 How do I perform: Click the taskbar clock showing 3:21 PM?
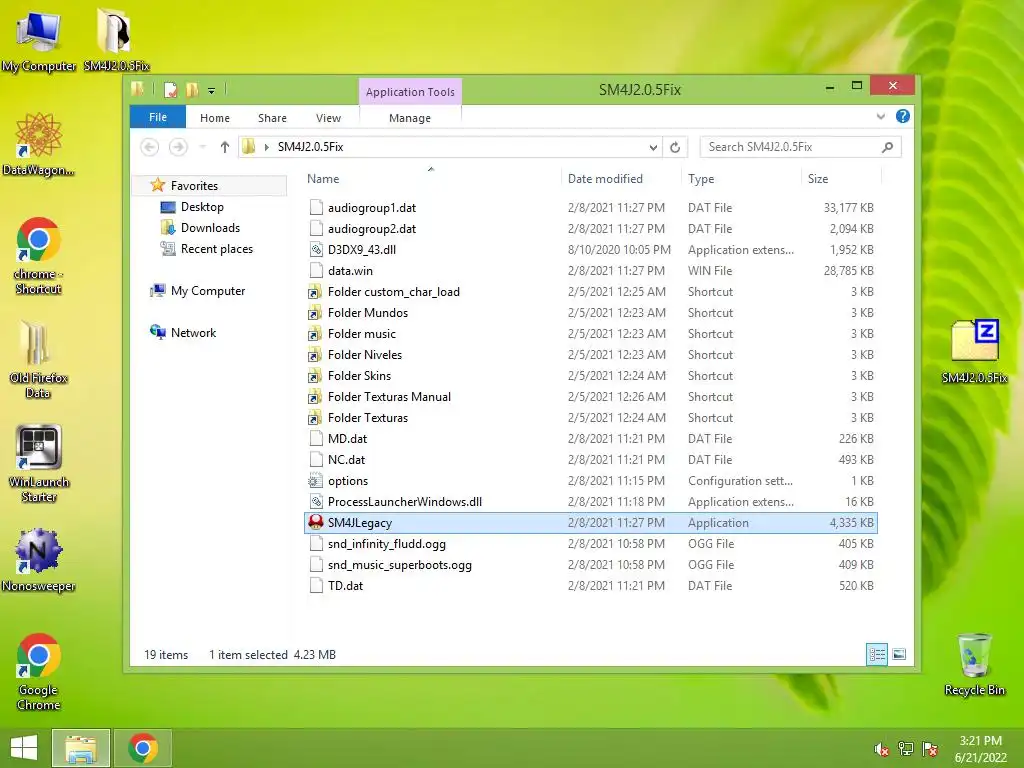(x=980, y=749)
